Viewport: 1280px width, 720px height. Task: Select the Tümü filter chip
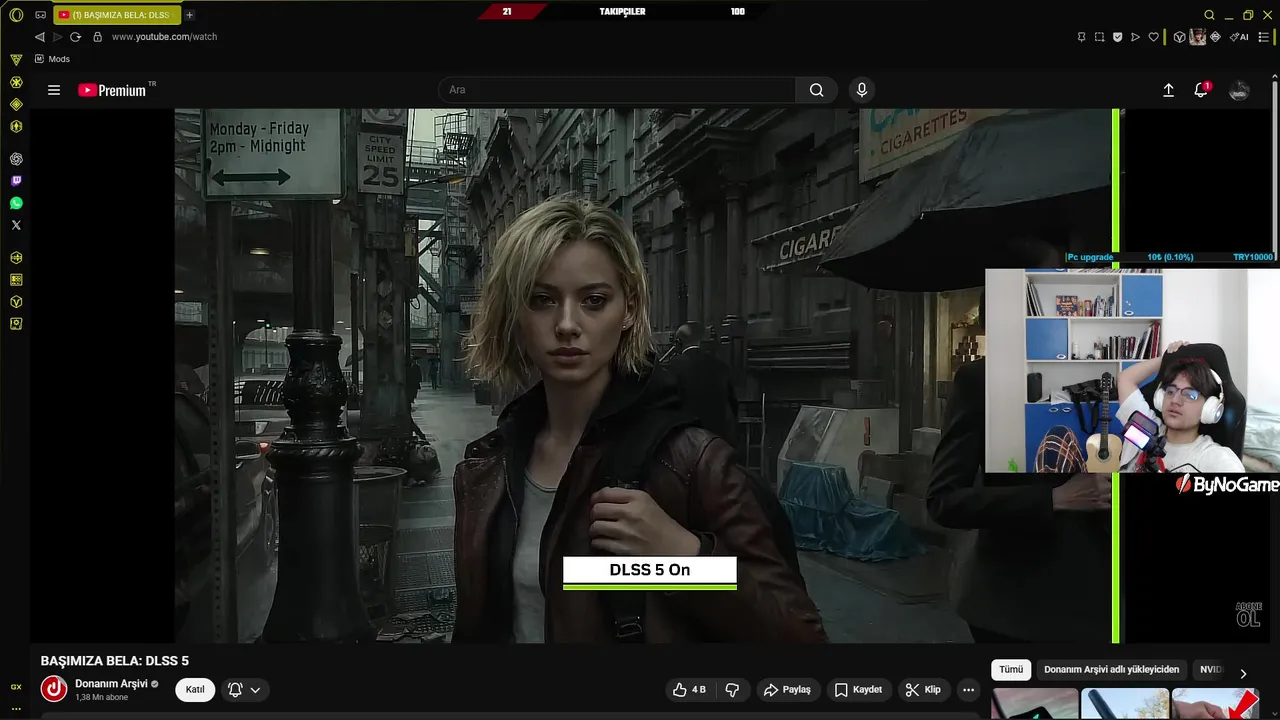(1011, 670)
